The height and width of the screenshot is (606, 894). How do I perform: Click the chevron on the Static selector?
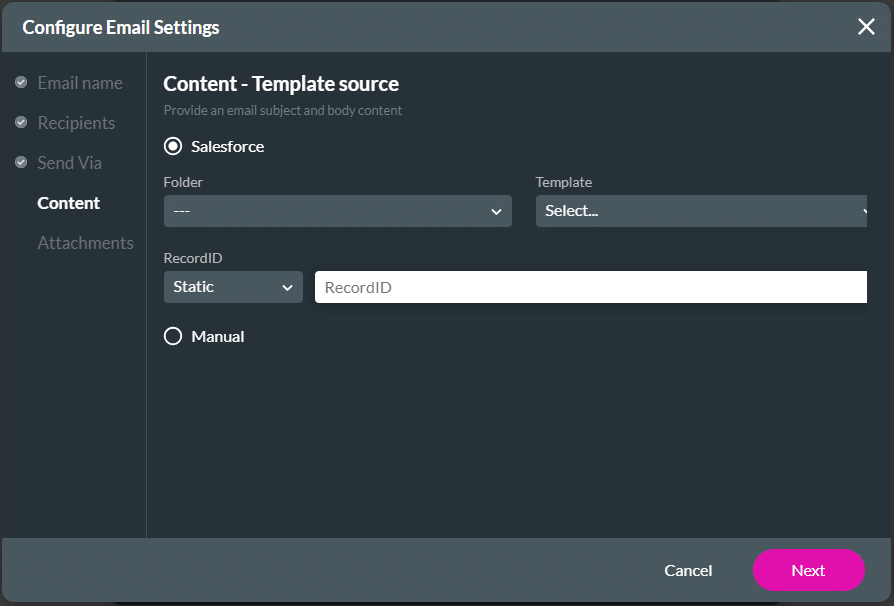point(290,287)
